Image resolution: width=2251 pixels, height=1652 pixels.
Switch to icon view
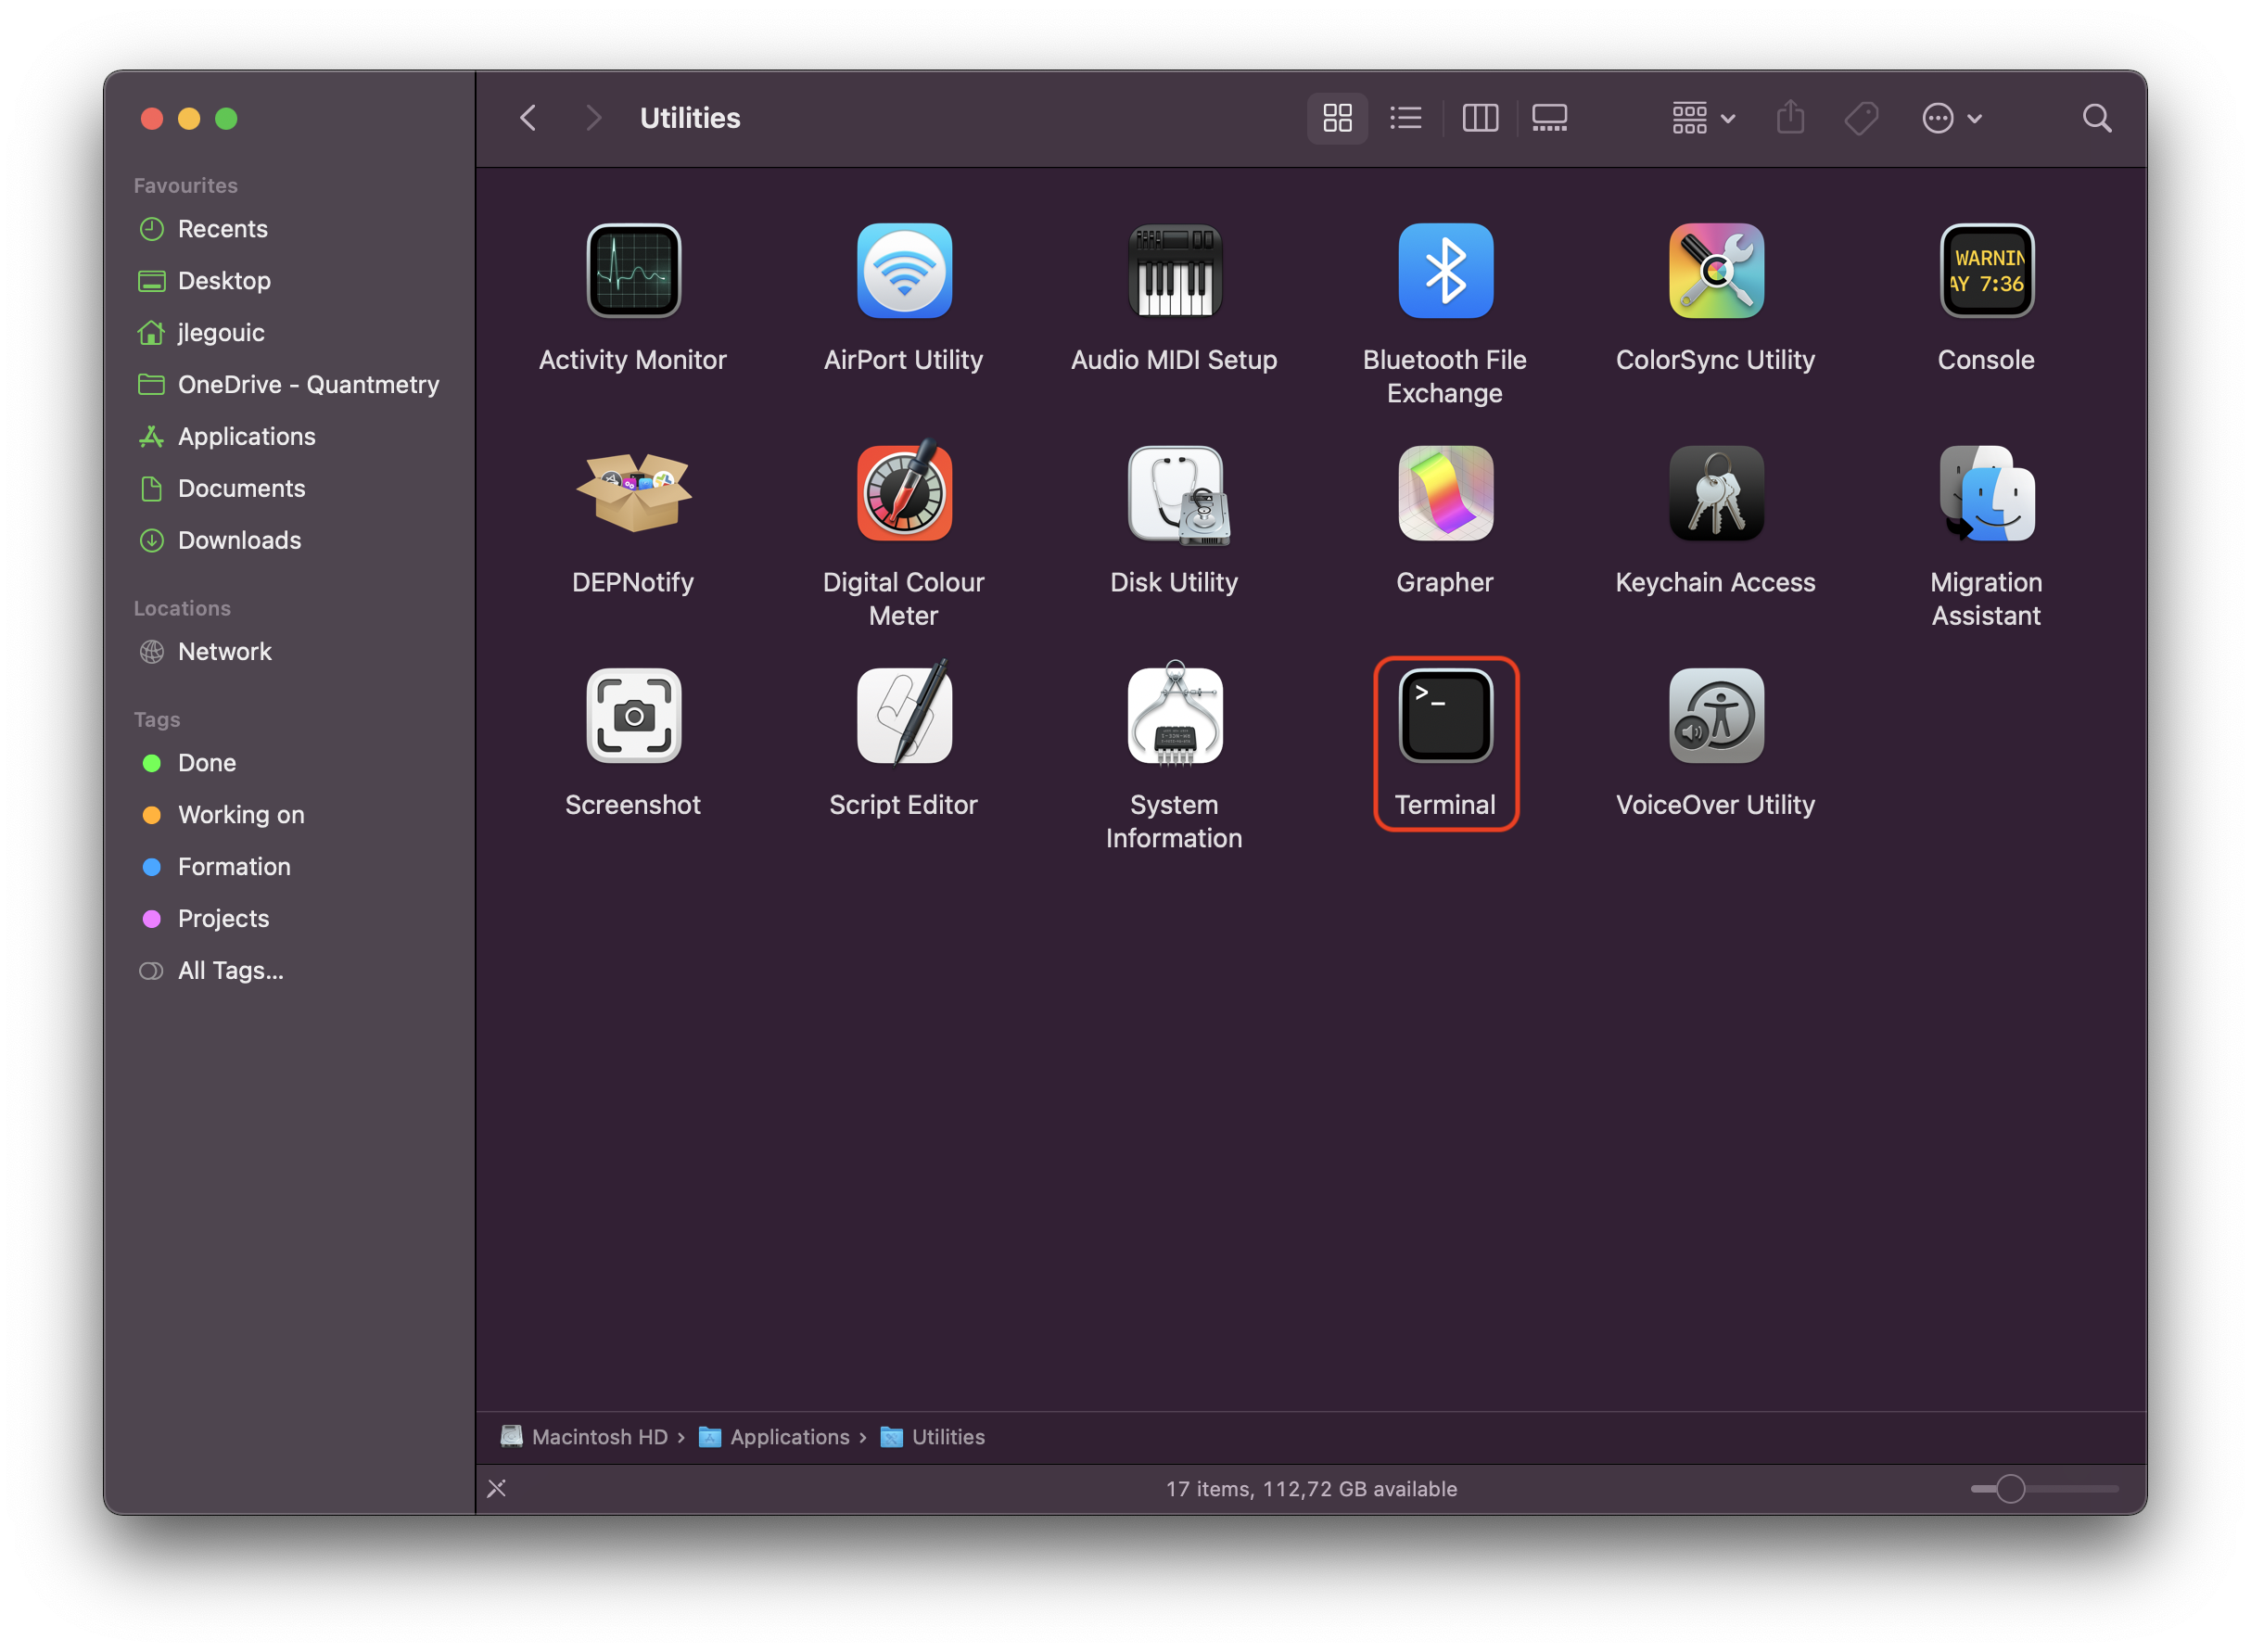point(1337,118)
